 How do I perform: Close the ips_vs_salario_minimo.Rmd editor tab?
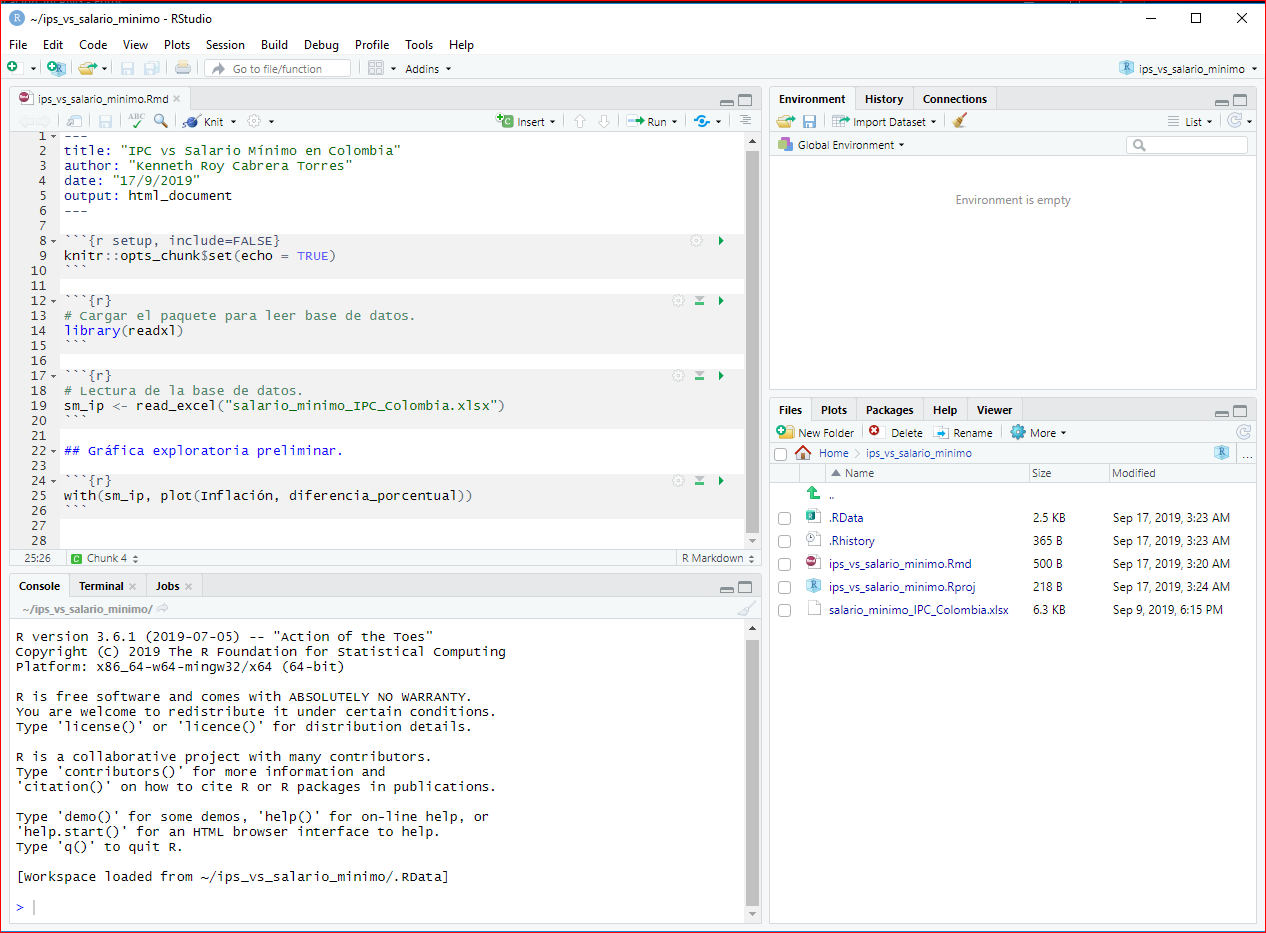click(x=177, y=99)
